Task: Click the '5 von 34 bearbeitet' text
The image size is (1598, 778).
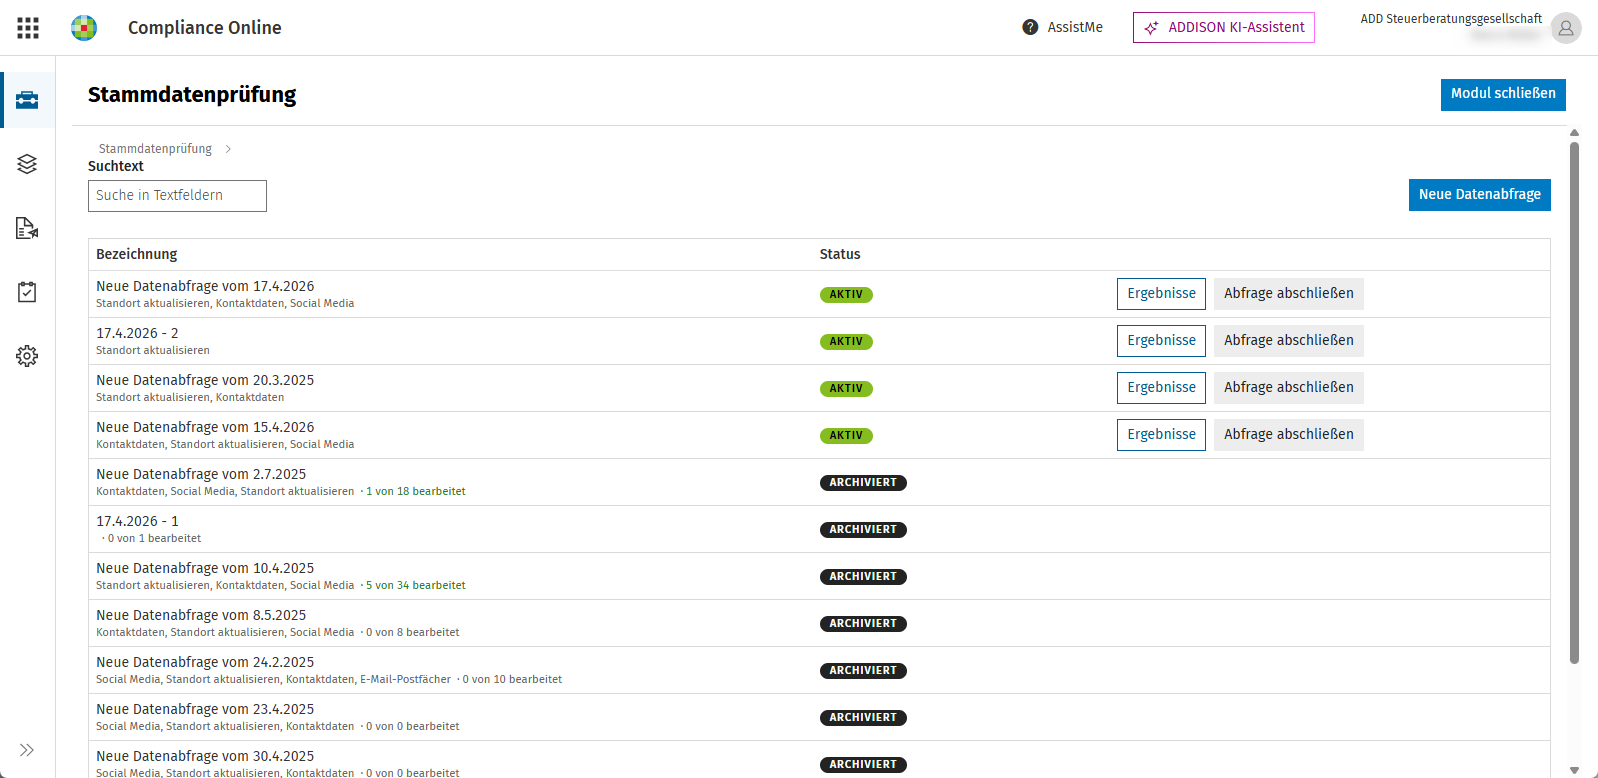Action: tap(416, 586)
